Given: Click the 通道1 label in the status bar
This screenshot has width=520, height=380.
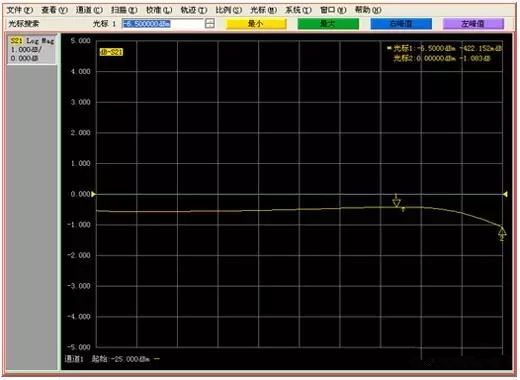Looking at the screenshot, I should 74,359.
